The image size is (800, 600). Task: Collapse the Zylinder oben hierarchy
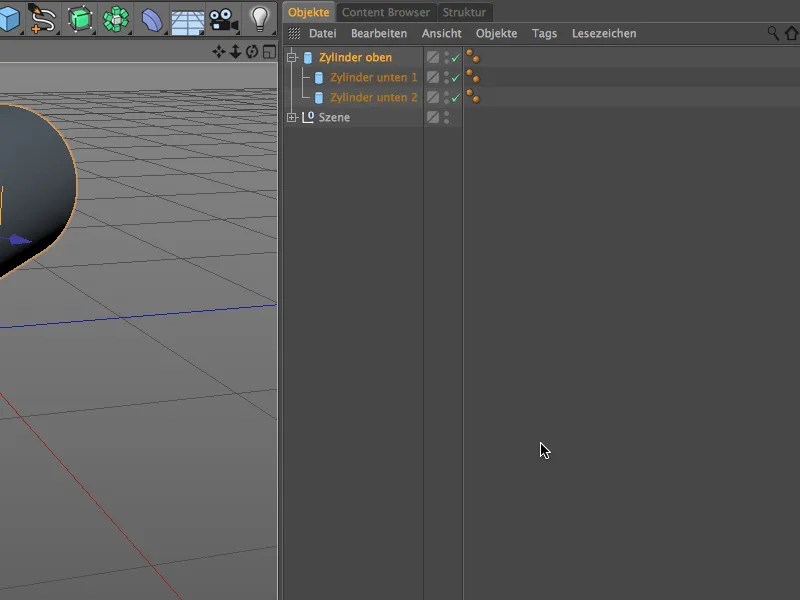point(292,57)
